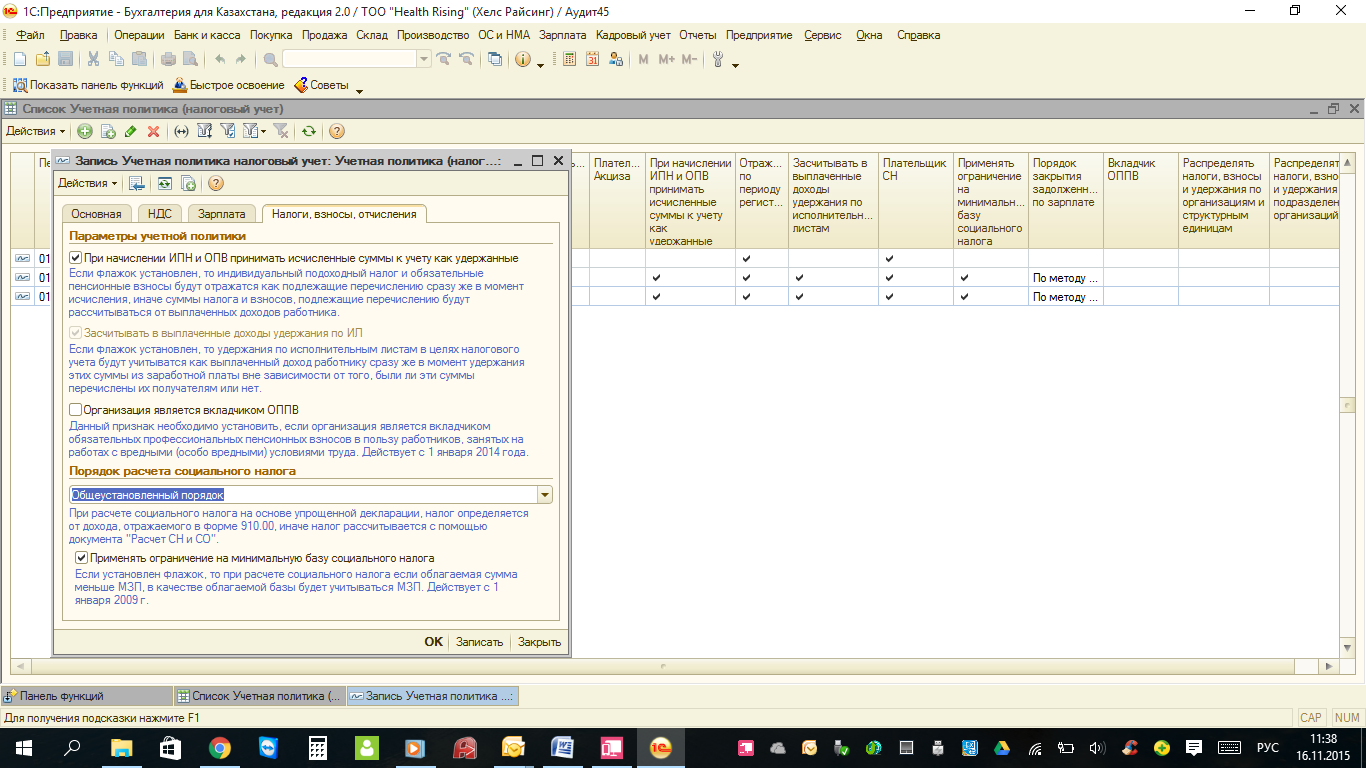Screen dimensions: 1366x768
Task: Click Советы button
Action: tap(321, 85)
